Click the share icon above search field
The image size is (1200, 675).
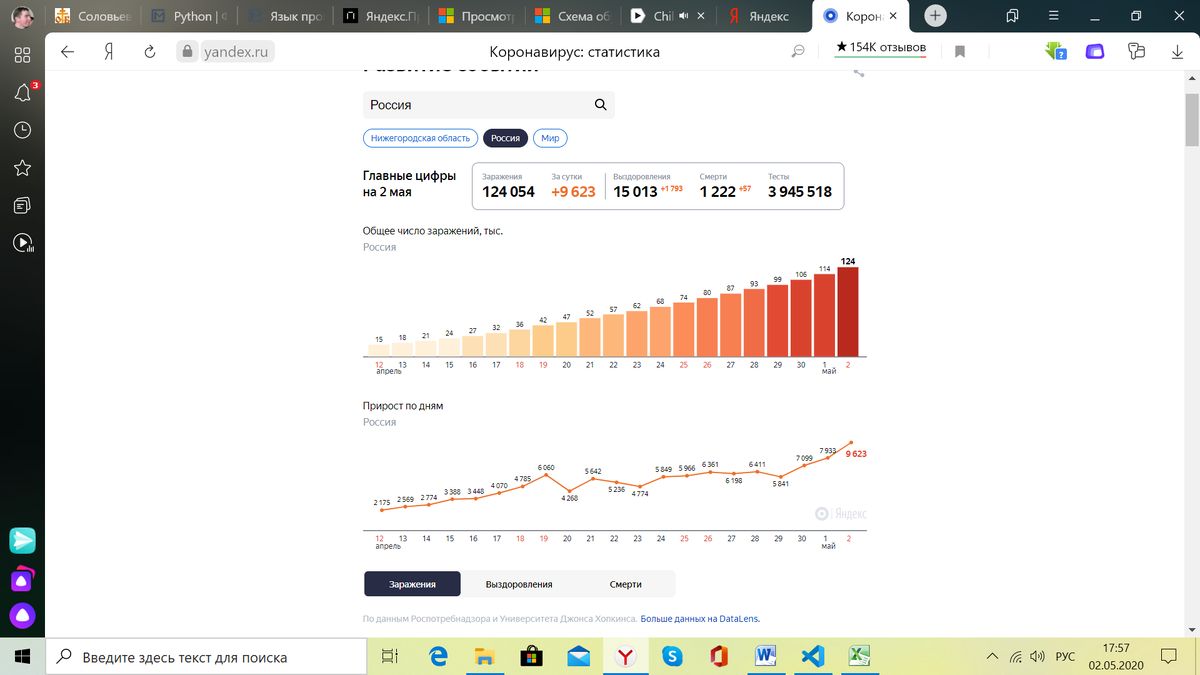[858, 72]
